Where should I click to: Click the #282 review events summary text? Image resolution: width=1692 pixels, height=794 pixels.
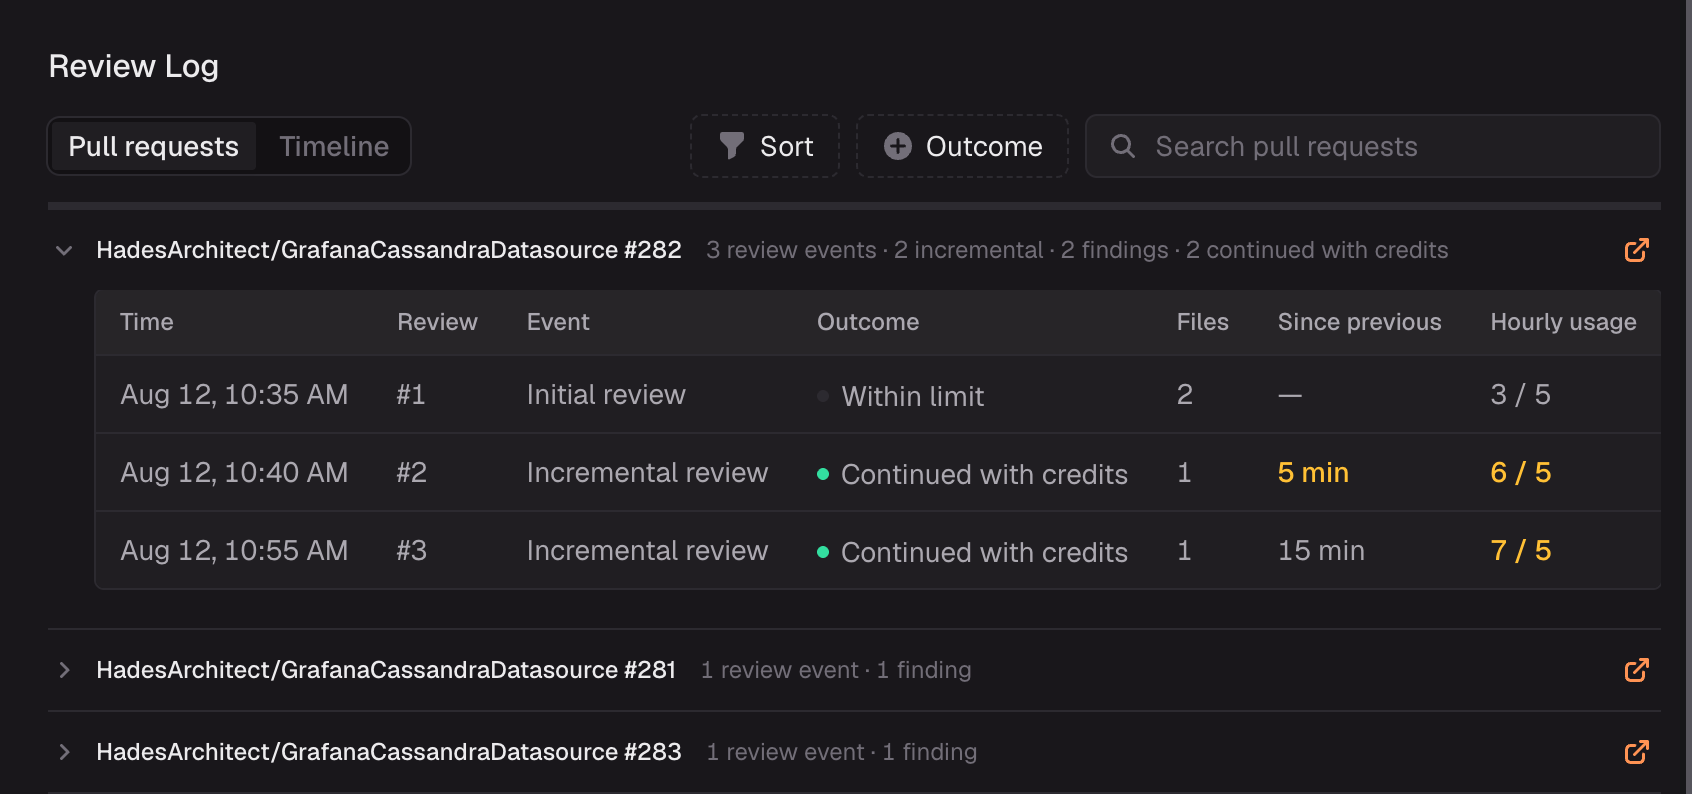(1077, 250)
